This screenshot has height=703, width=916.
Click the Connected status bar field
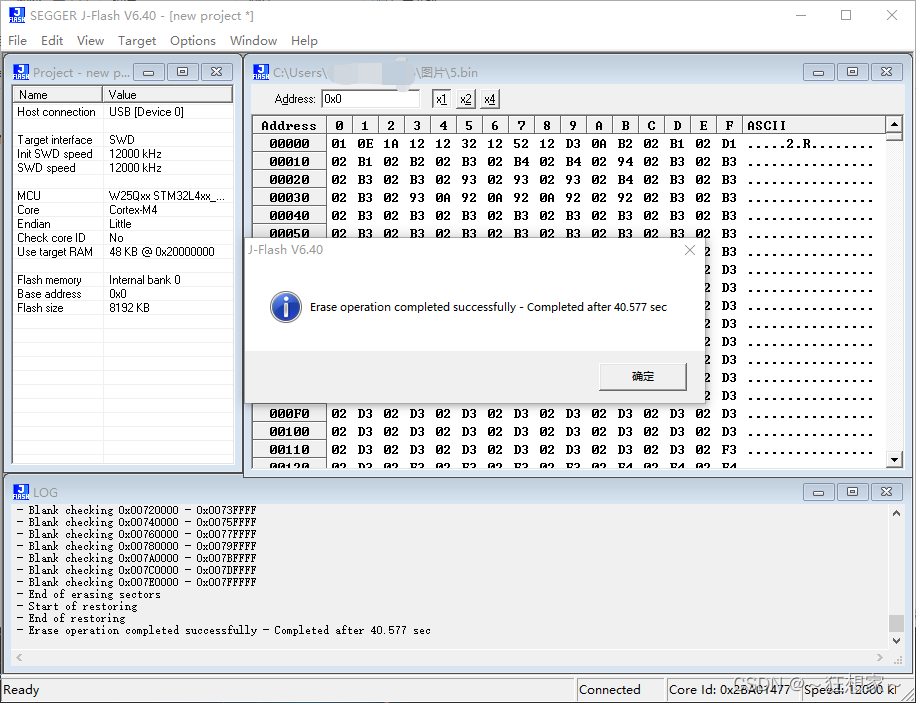(x=621, y=690)
